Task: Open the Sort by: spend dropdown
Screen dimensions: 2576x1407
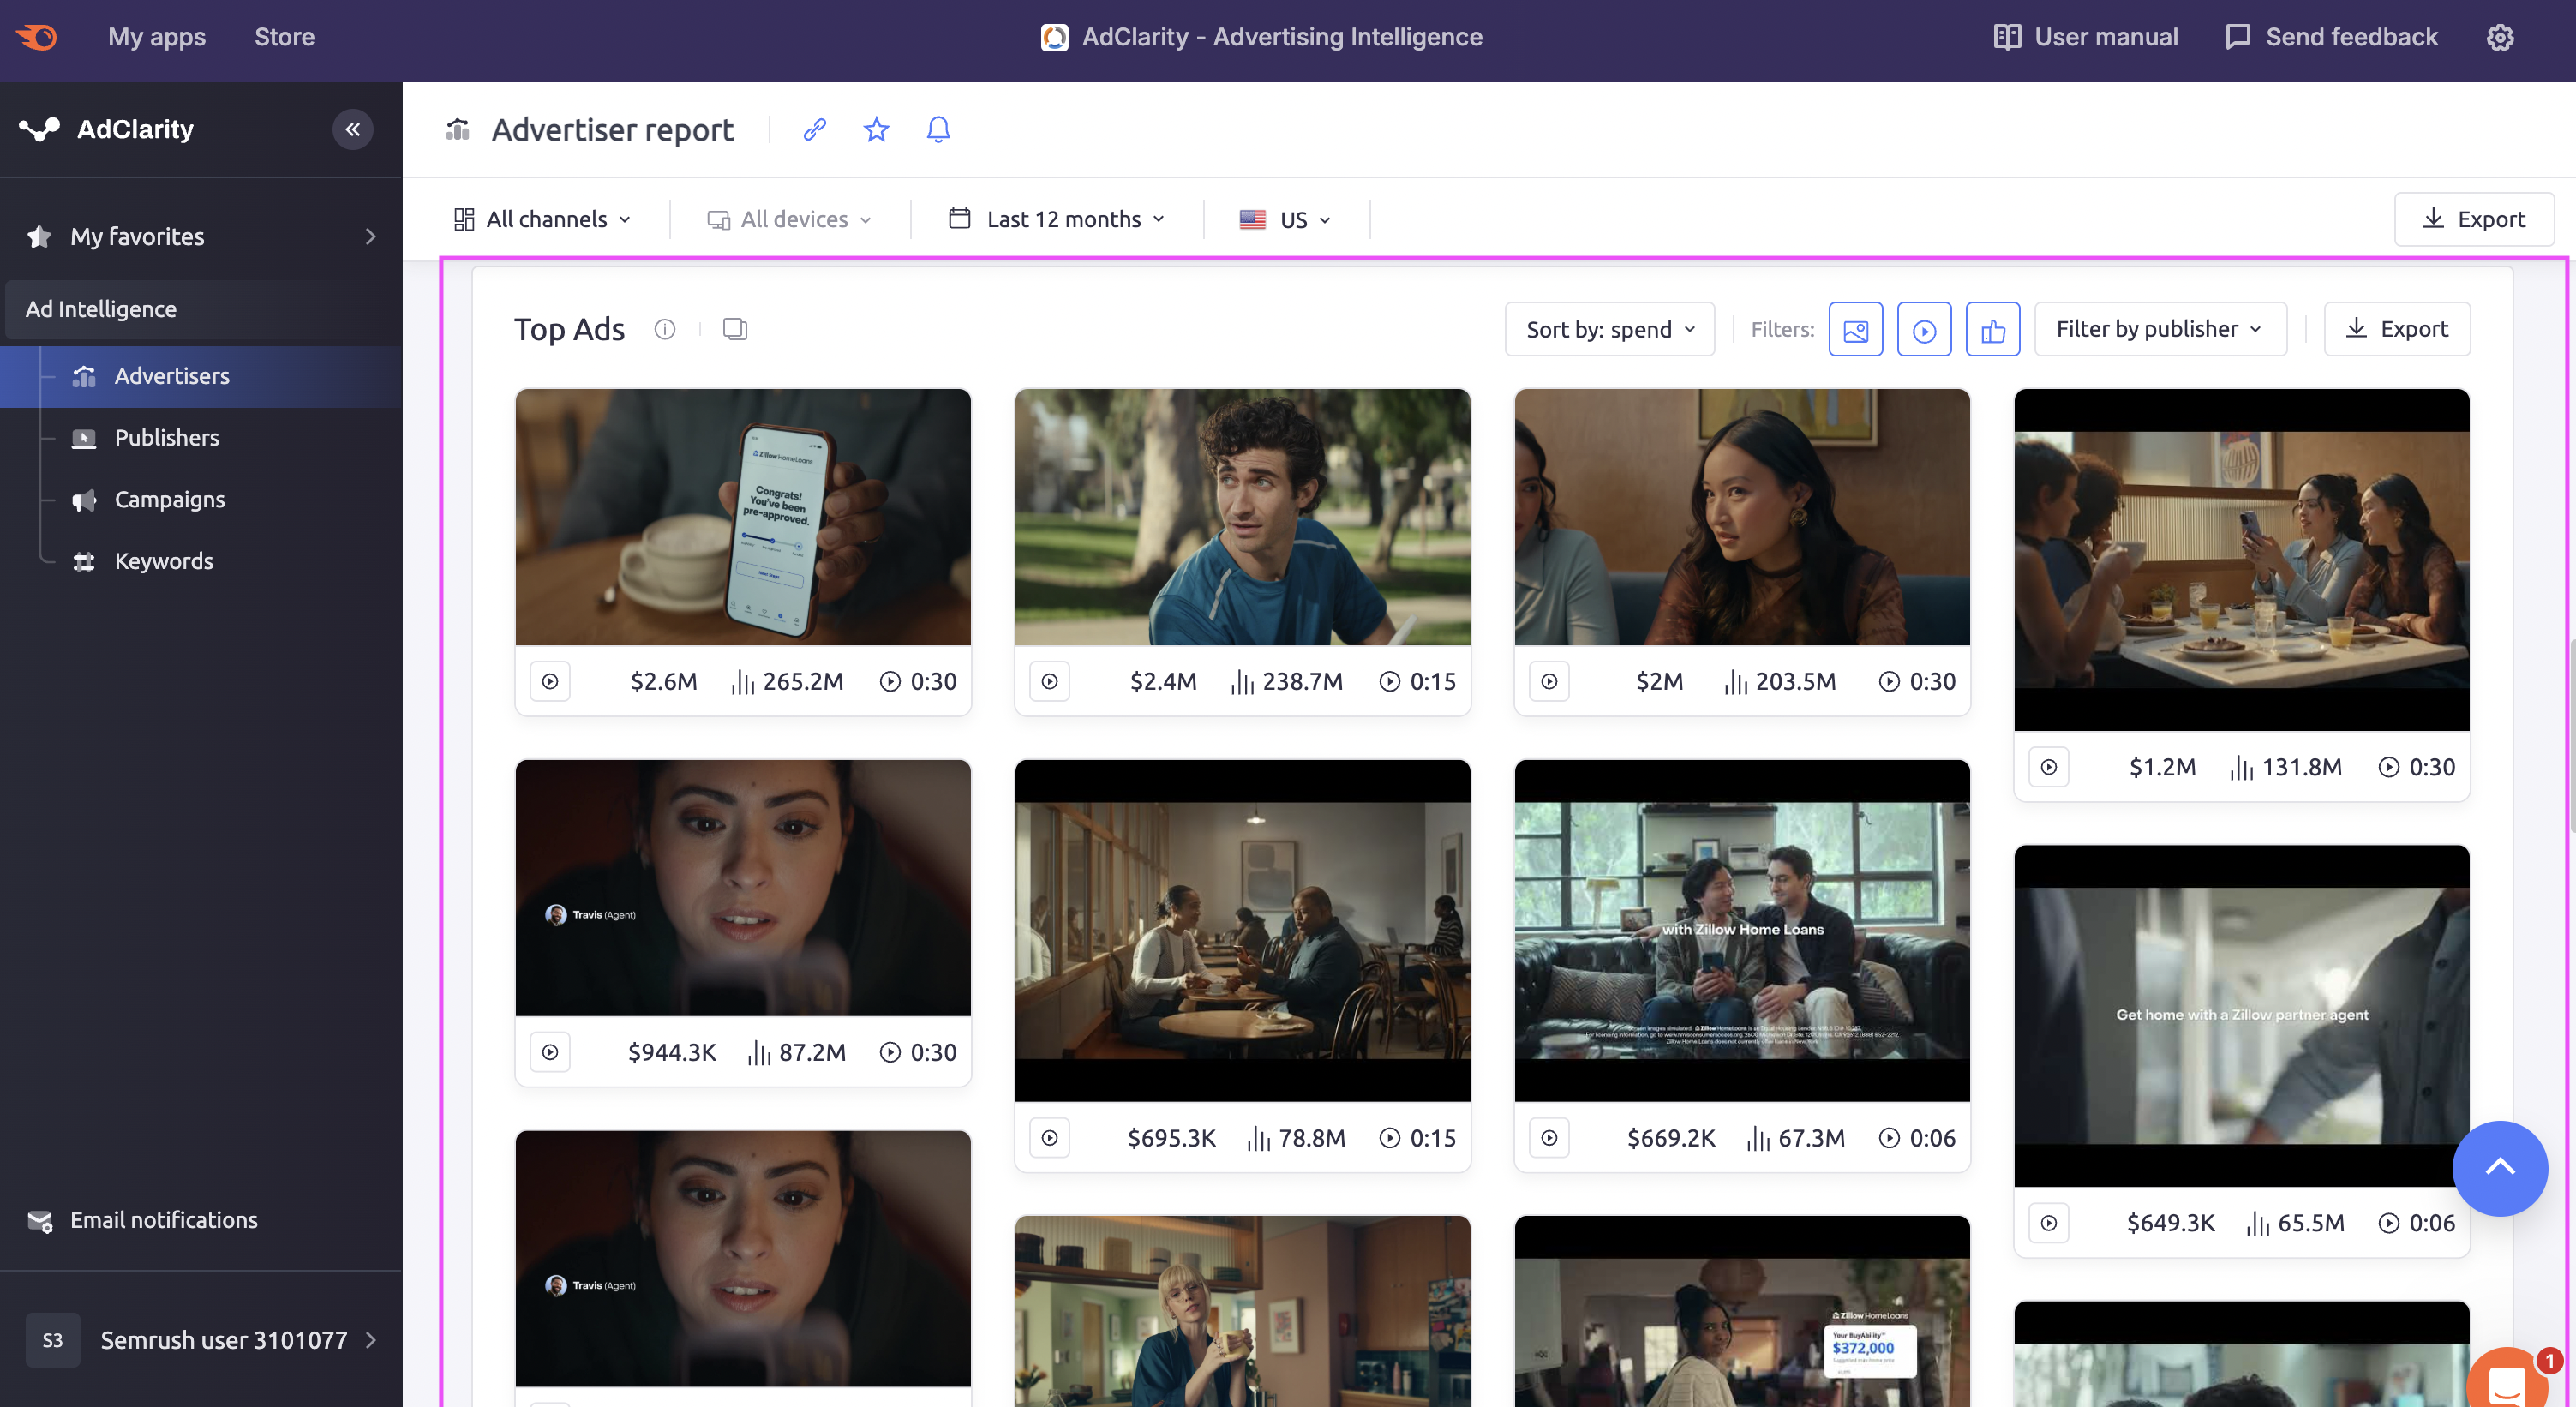Action: point(1609,329)
